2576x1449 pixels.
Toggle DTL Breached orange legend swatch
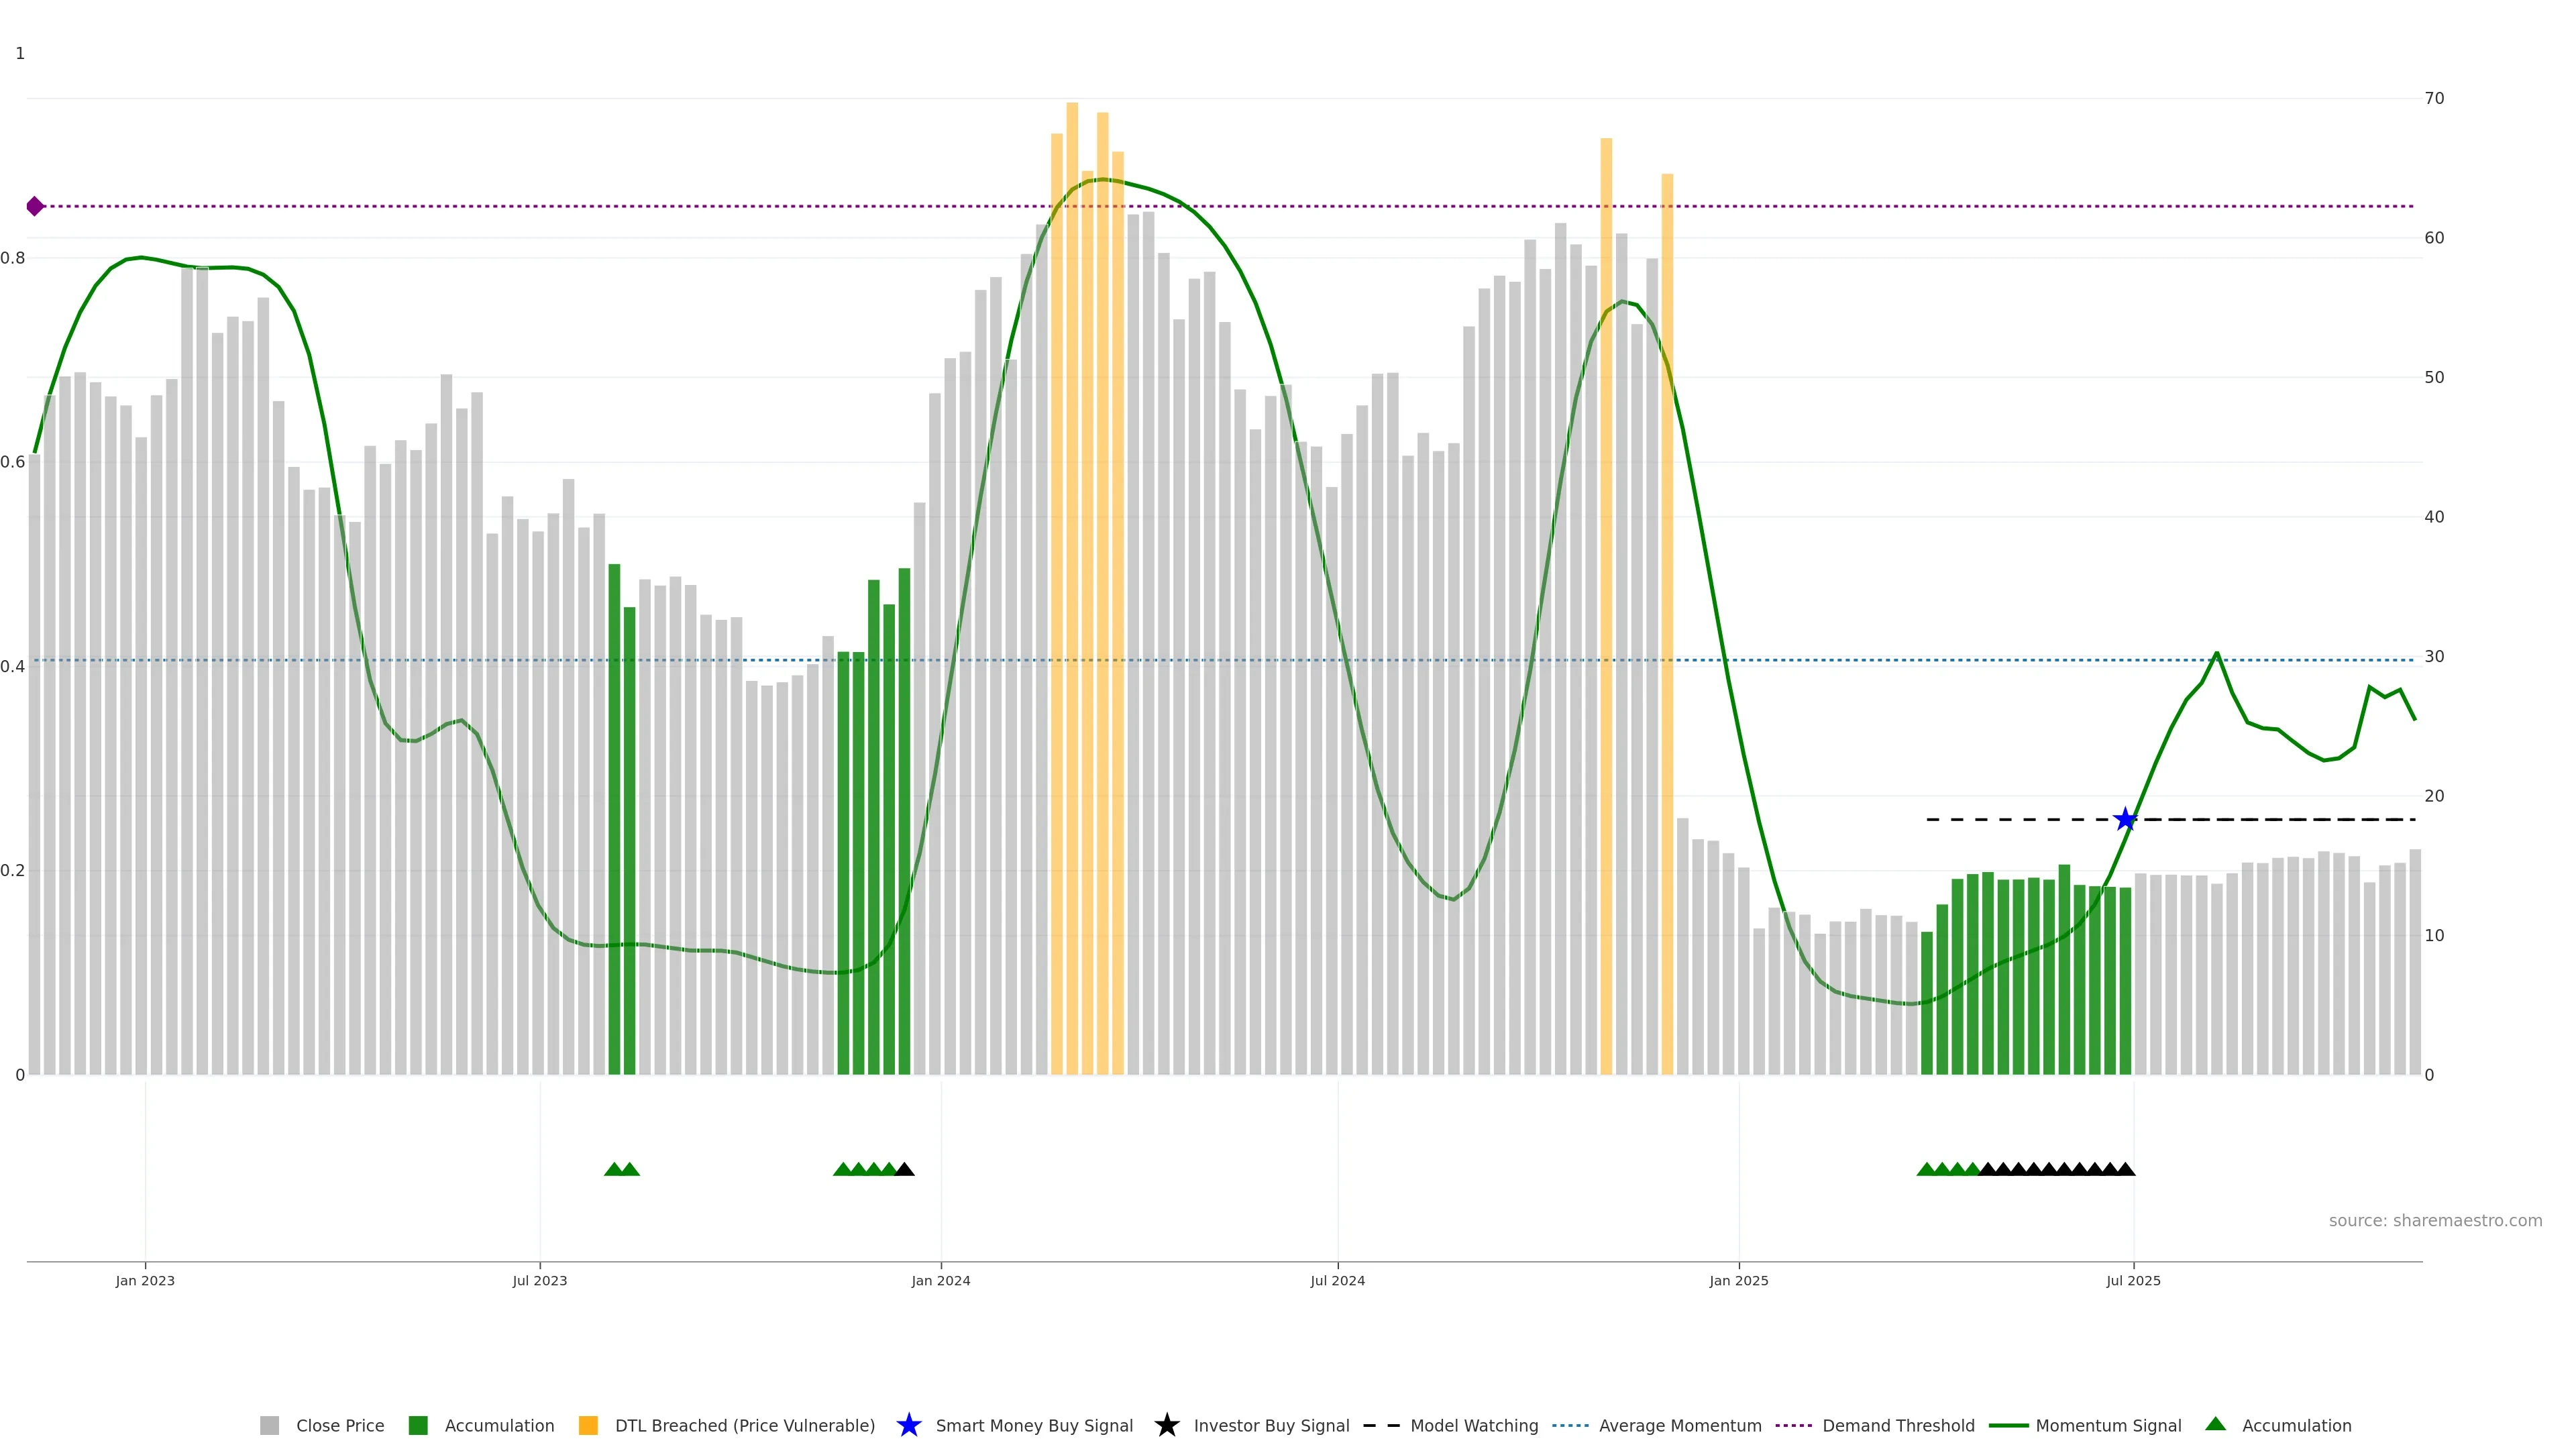(588, 1426)
